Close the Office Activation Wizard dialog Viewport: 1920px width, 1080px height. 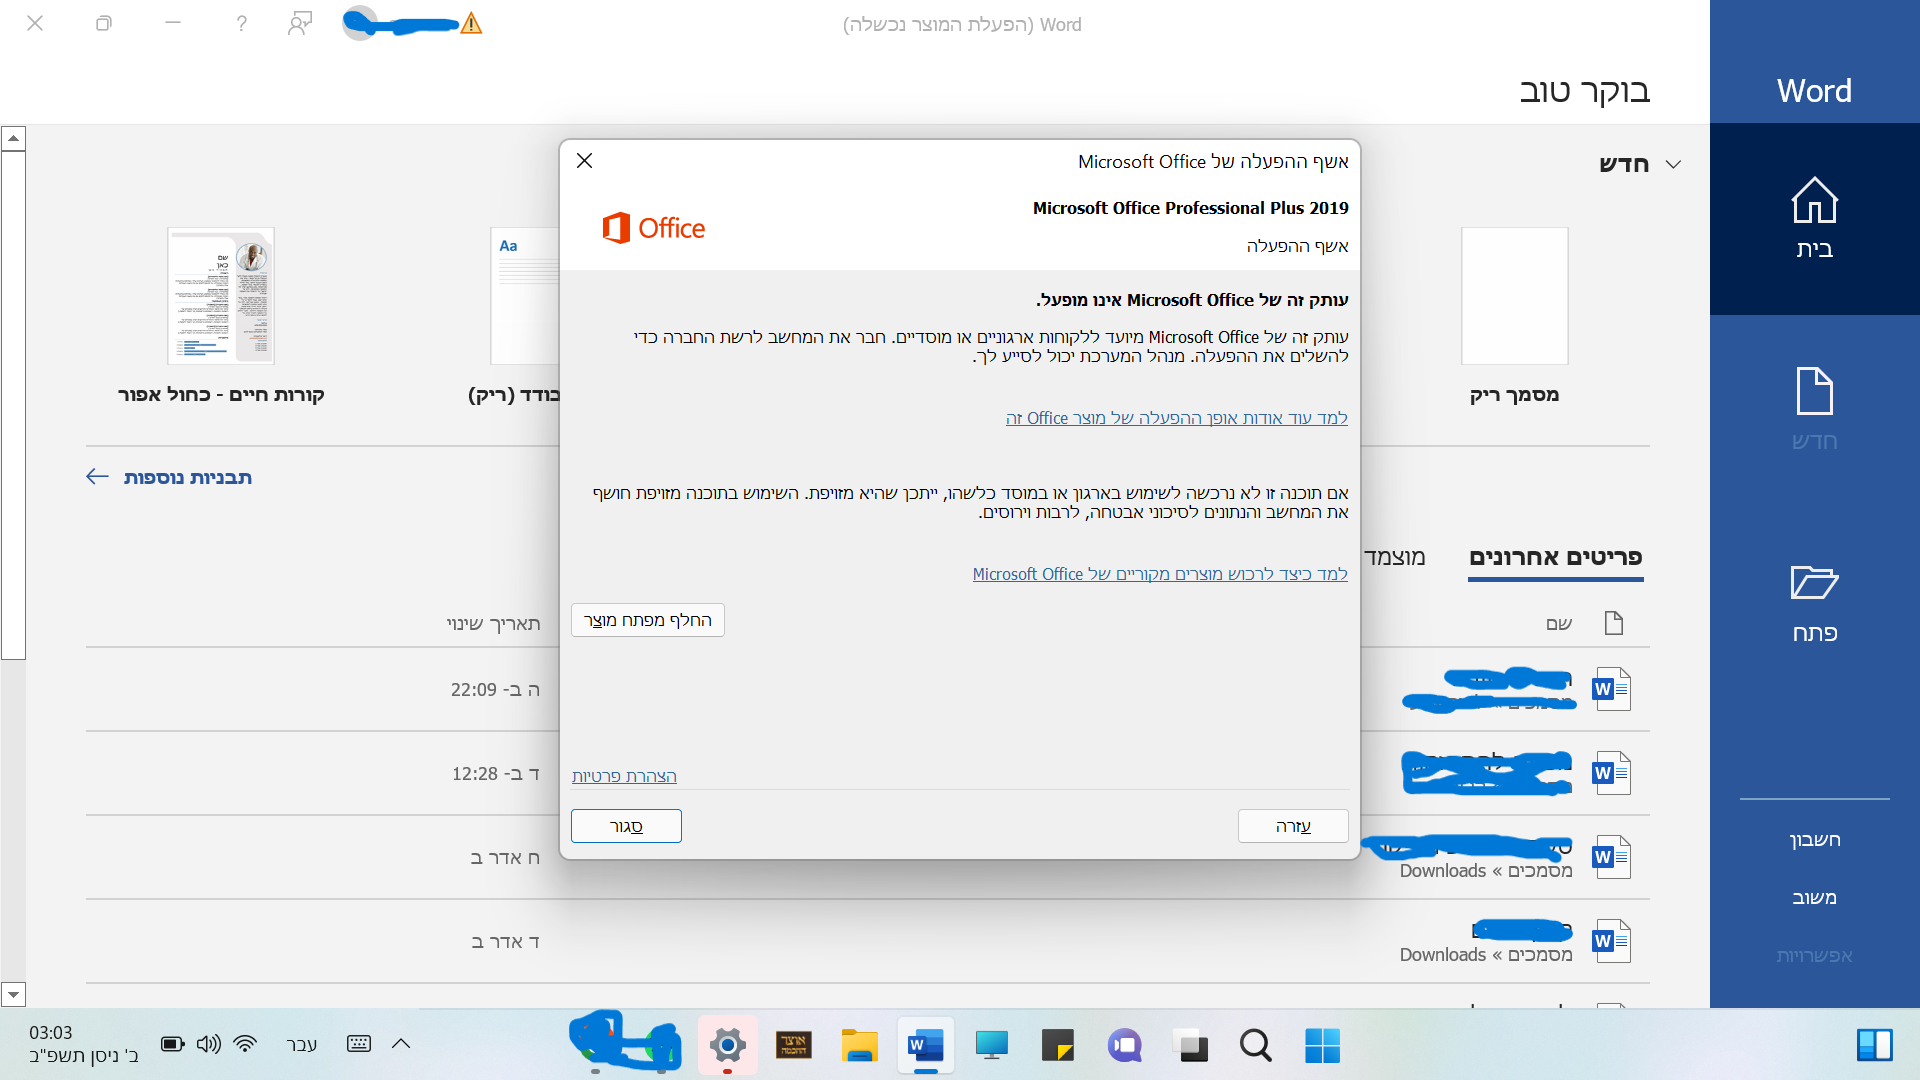pos(585,161)
